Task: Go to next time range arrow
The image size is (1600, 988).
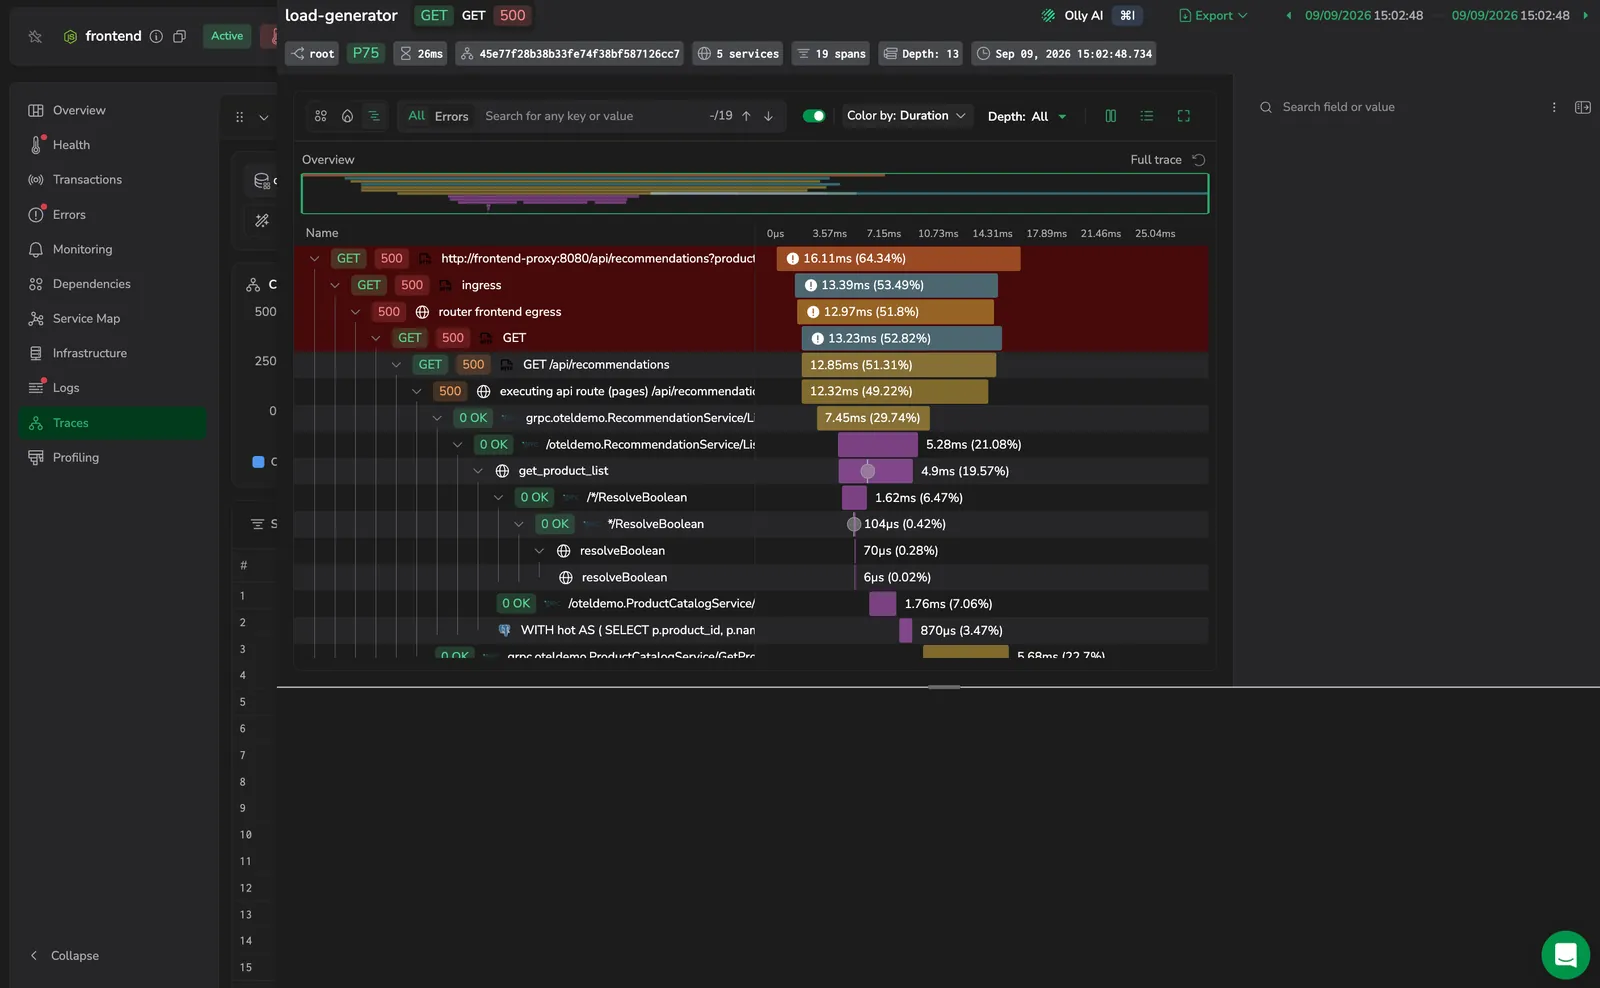Action: (x=1585, y=15)
